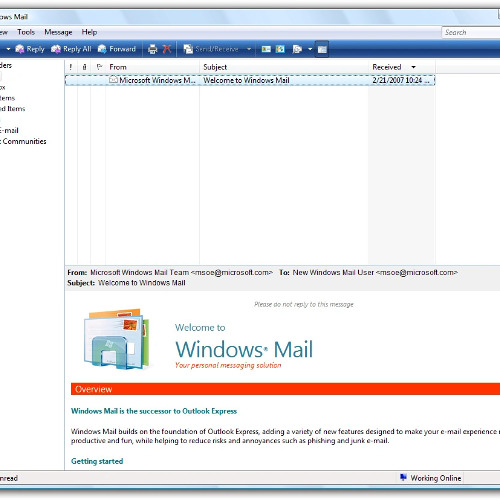Sort messages by the Subject column
Viewport: 500px width, 500px height.
tap(284, 67)
